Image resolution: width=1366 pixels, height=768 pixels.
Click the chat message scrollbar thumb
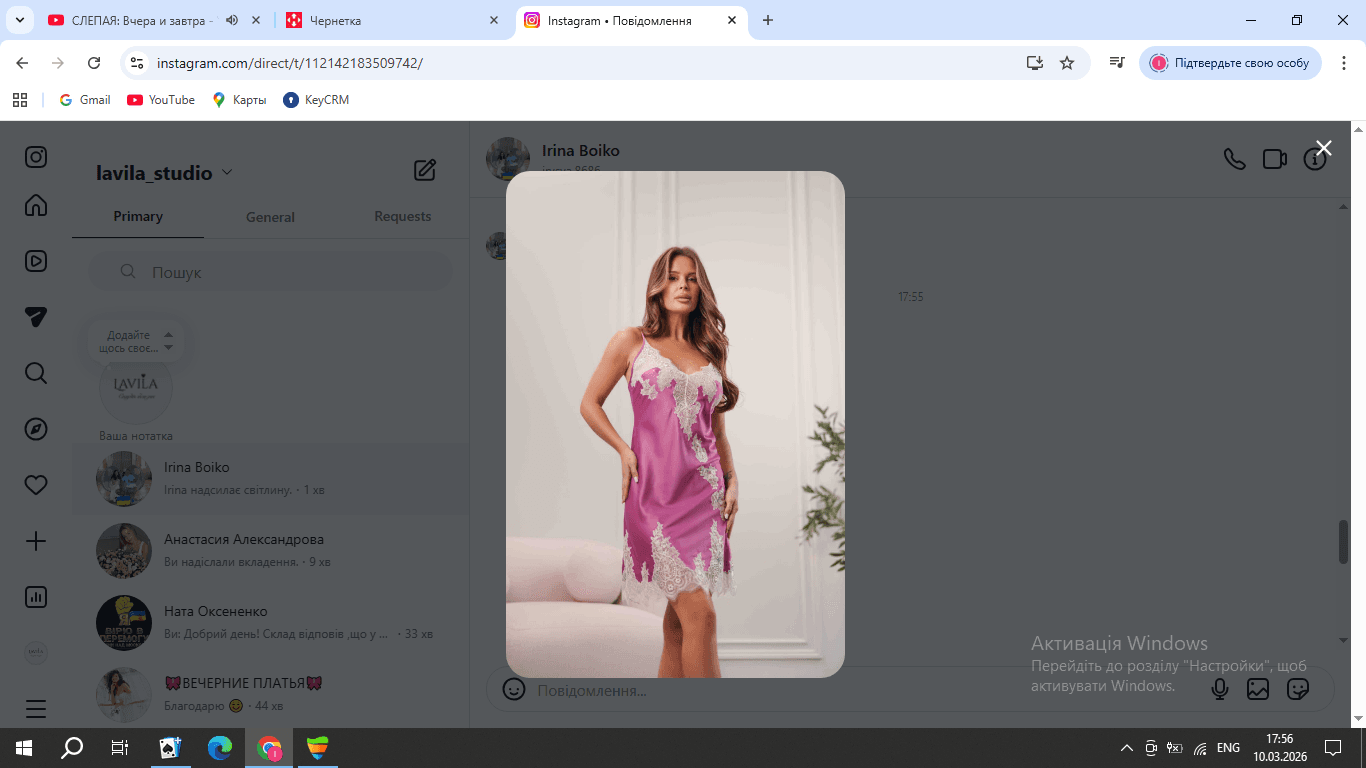[1344, 542]
